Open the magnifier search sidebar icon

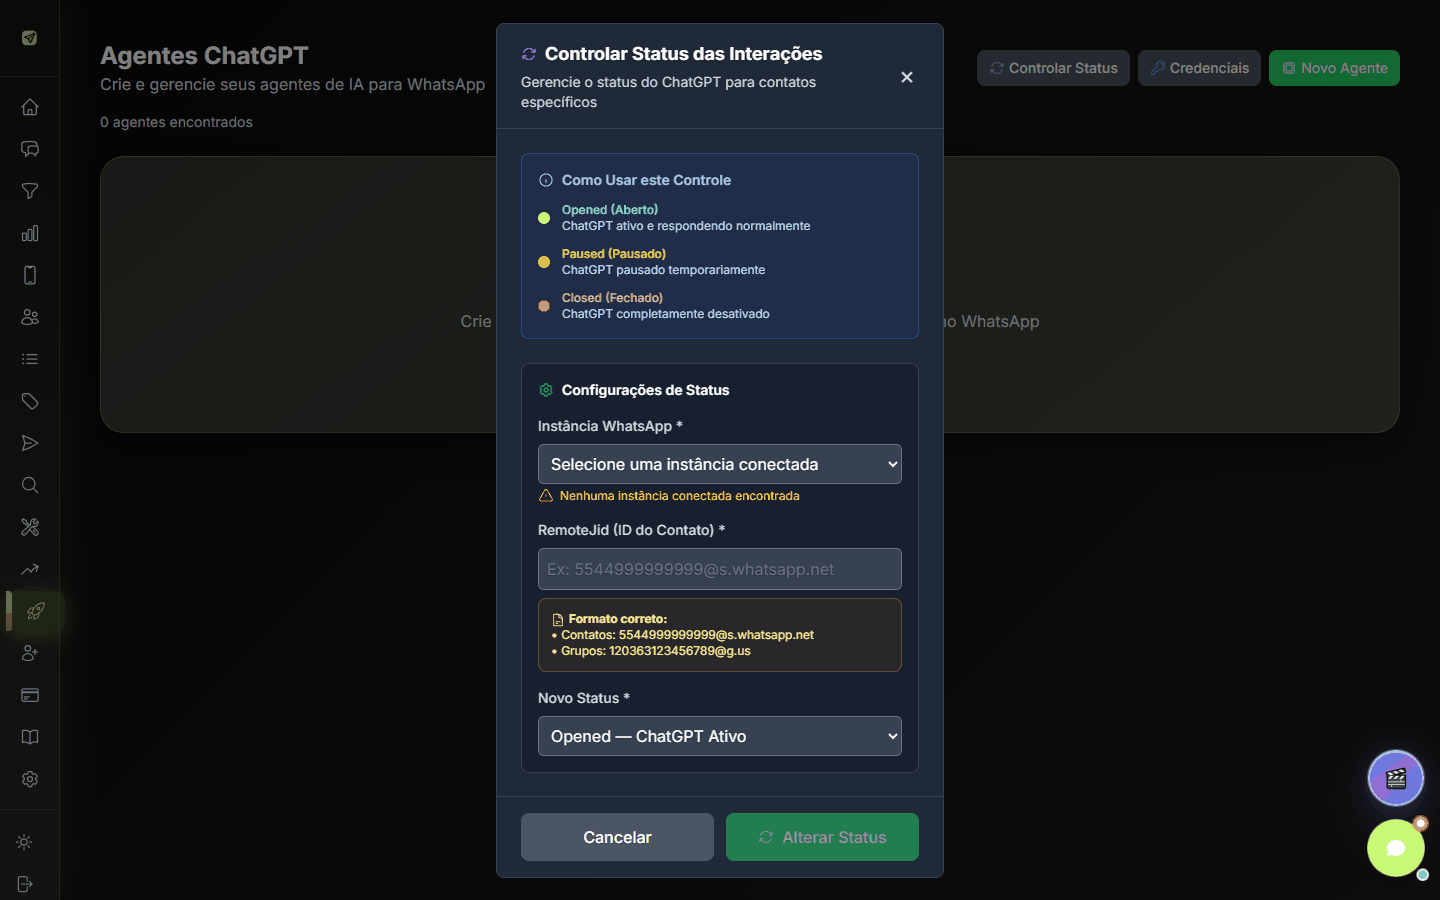pos(30,485)
